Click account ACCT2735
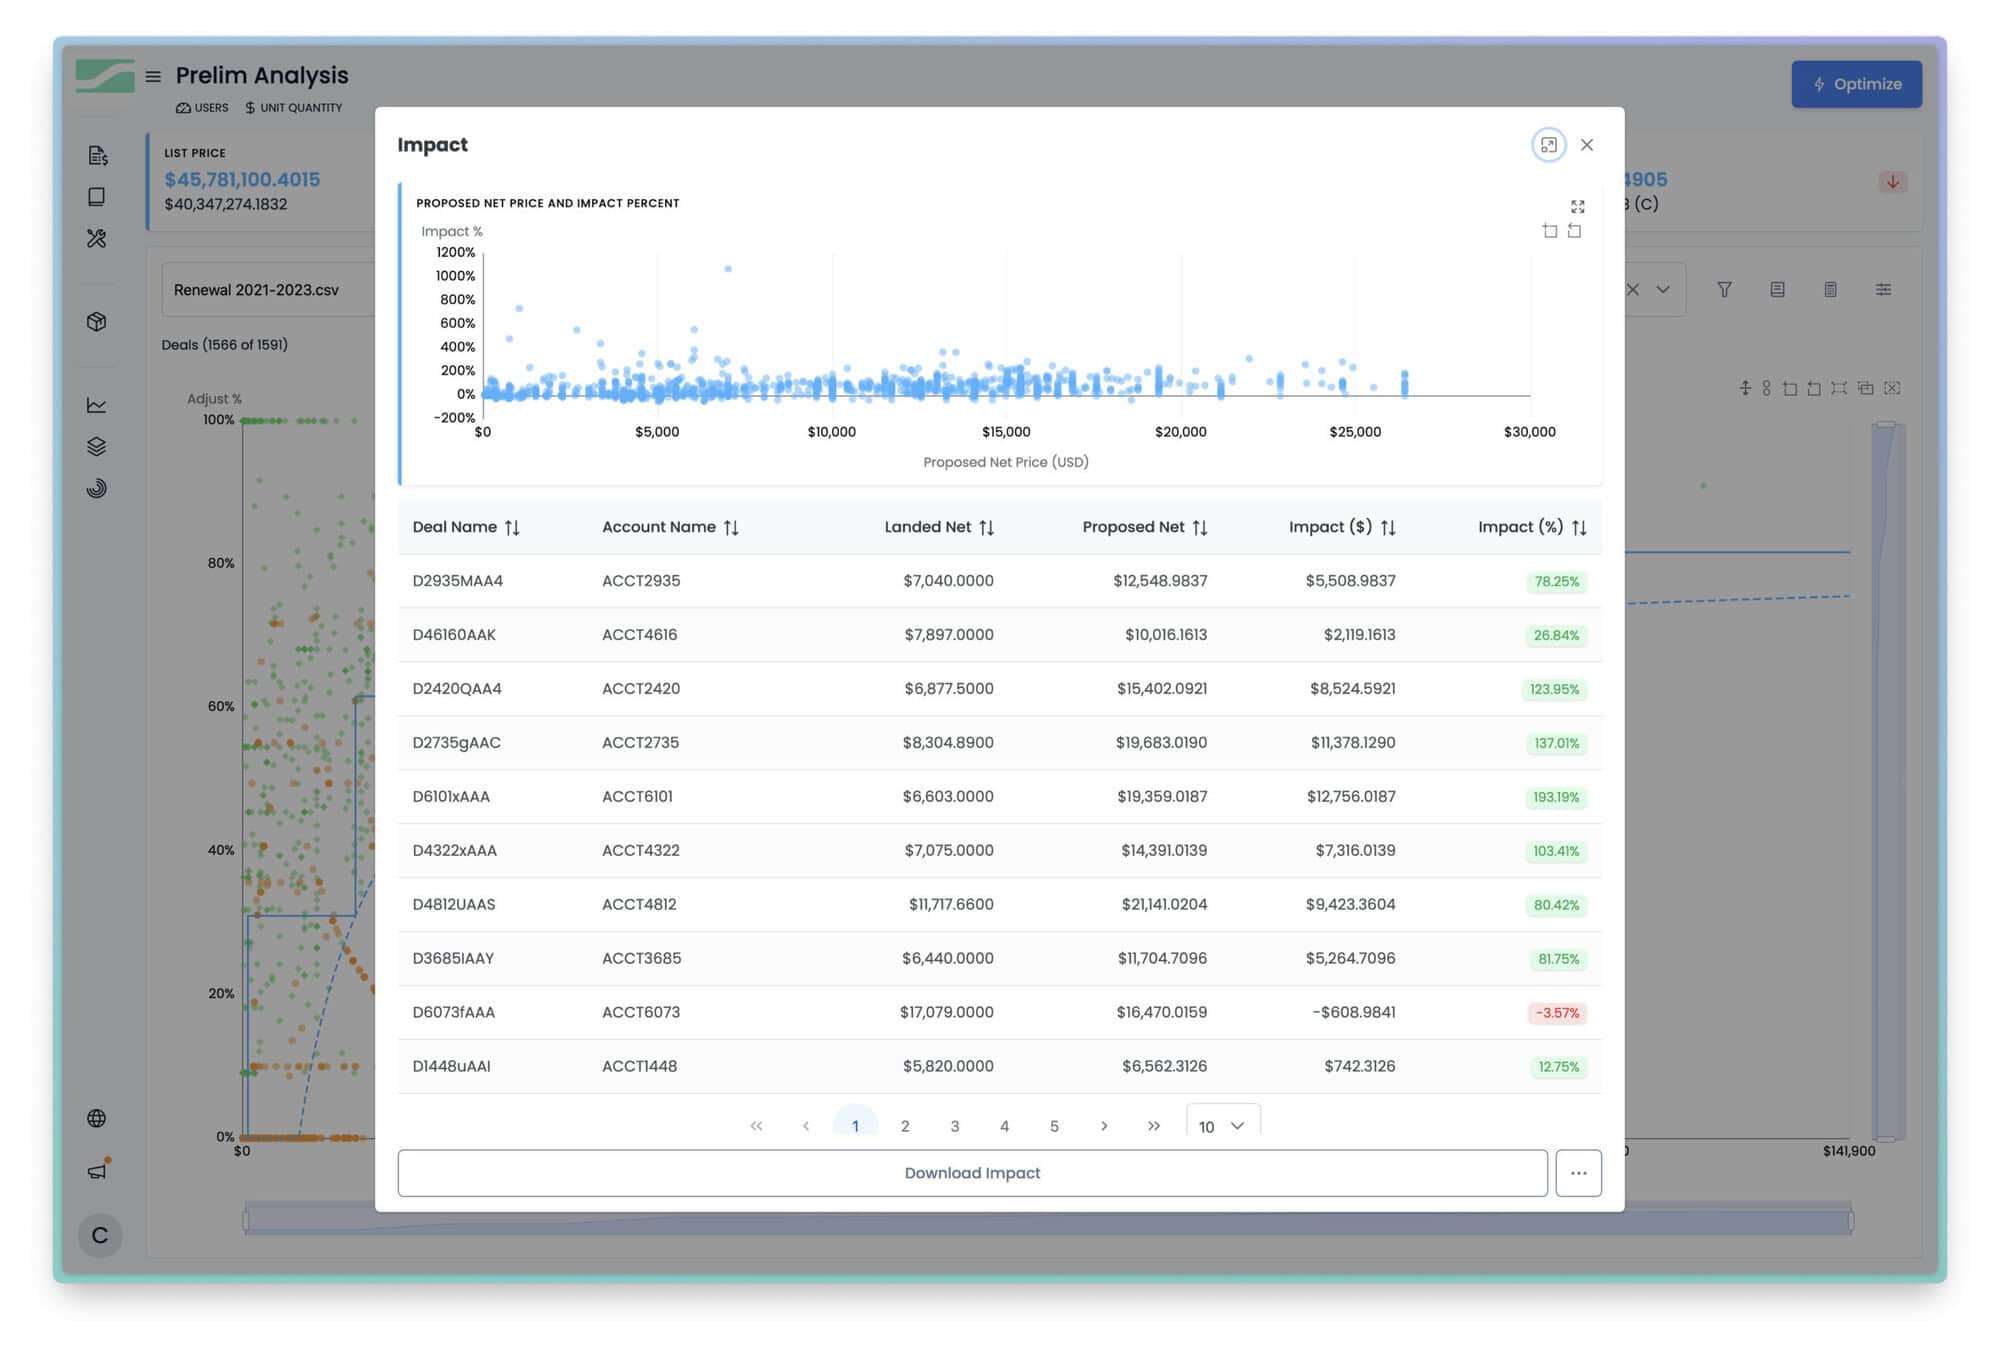Image resolution: width=2000 pixels, height=1353 pixels. coord(640,743)
